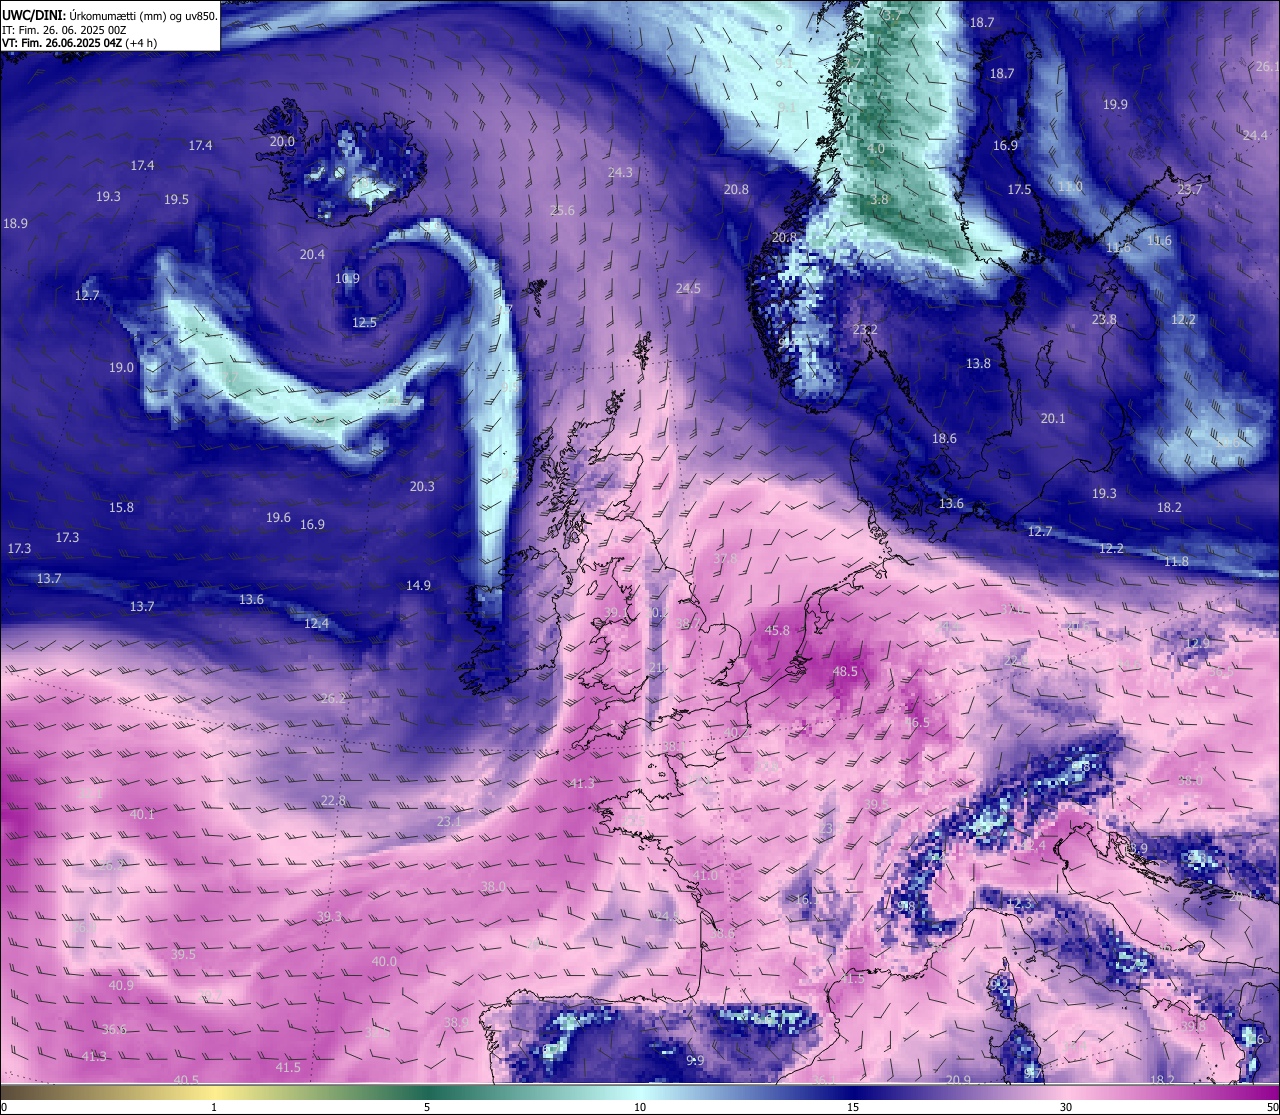The width and height of the screenshot is (1280, 1115).
Task: Click the 15 tick on the color scale
Action: [x=853, y=1108]
